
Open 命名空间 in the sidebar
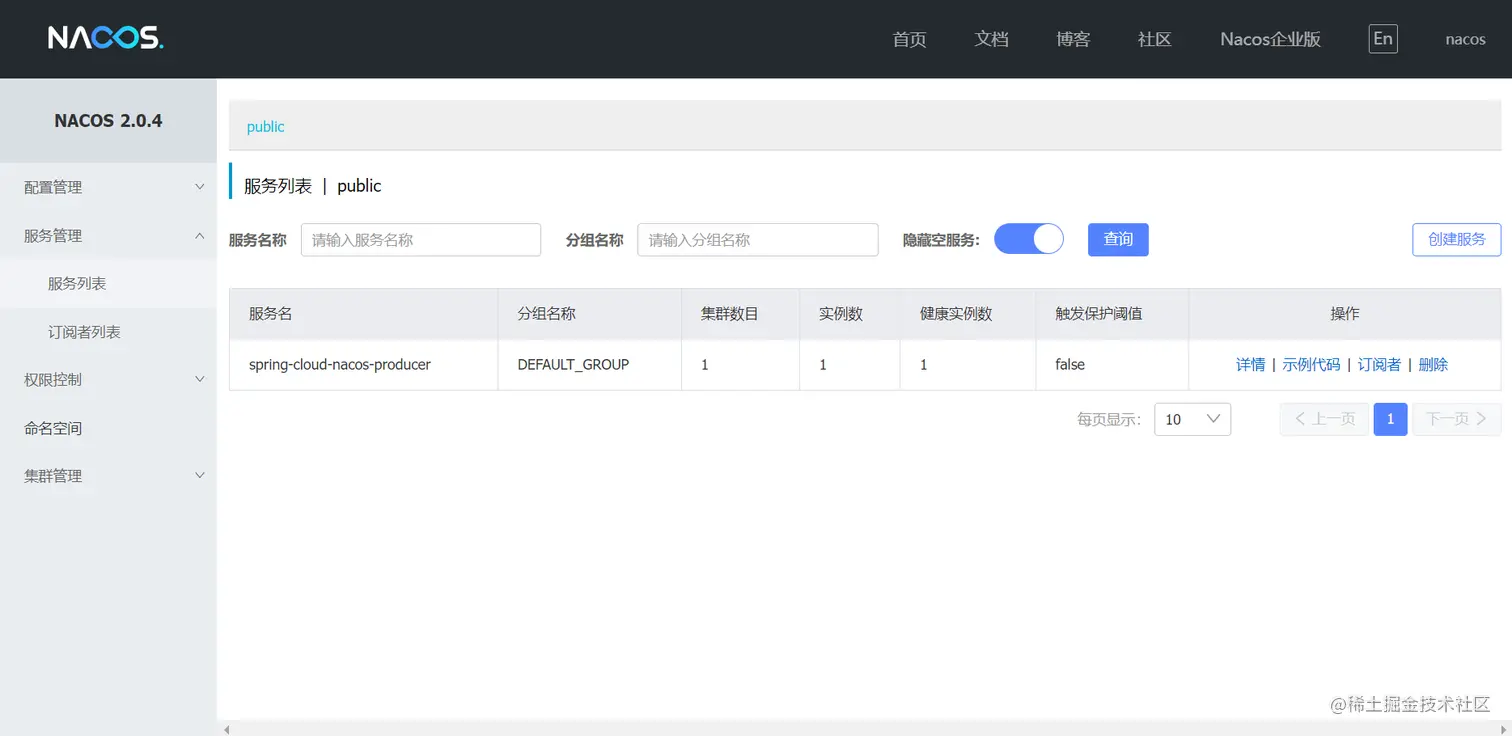pos(108,428)
